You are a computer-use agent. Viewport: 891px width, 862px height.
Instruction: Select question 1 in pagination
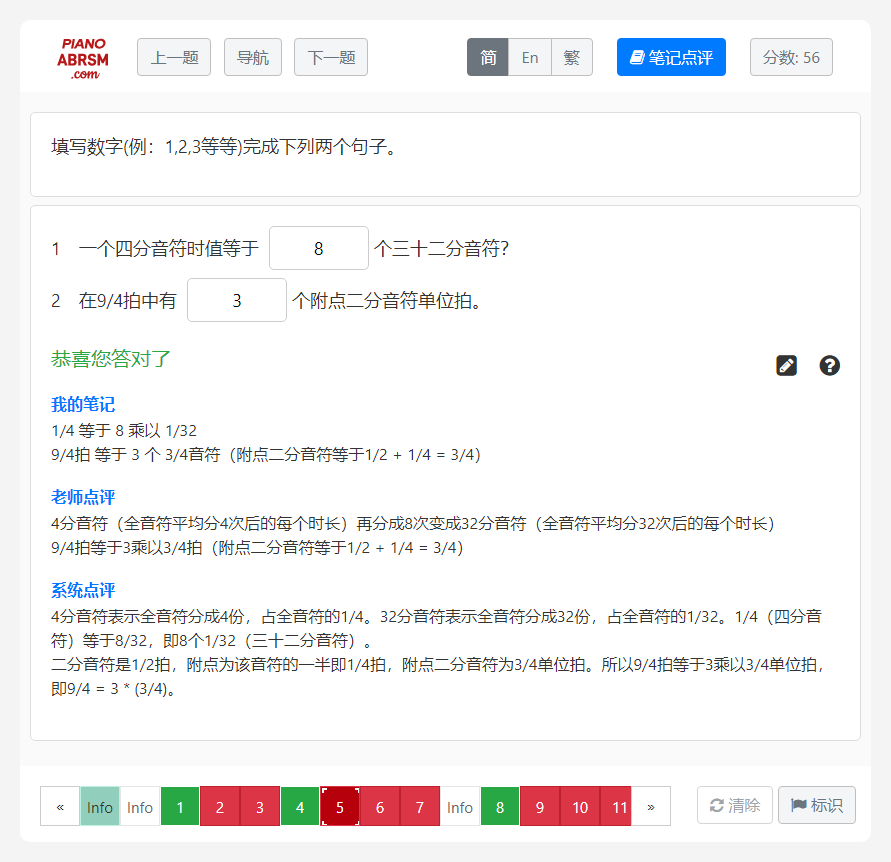tap(180, 806)
